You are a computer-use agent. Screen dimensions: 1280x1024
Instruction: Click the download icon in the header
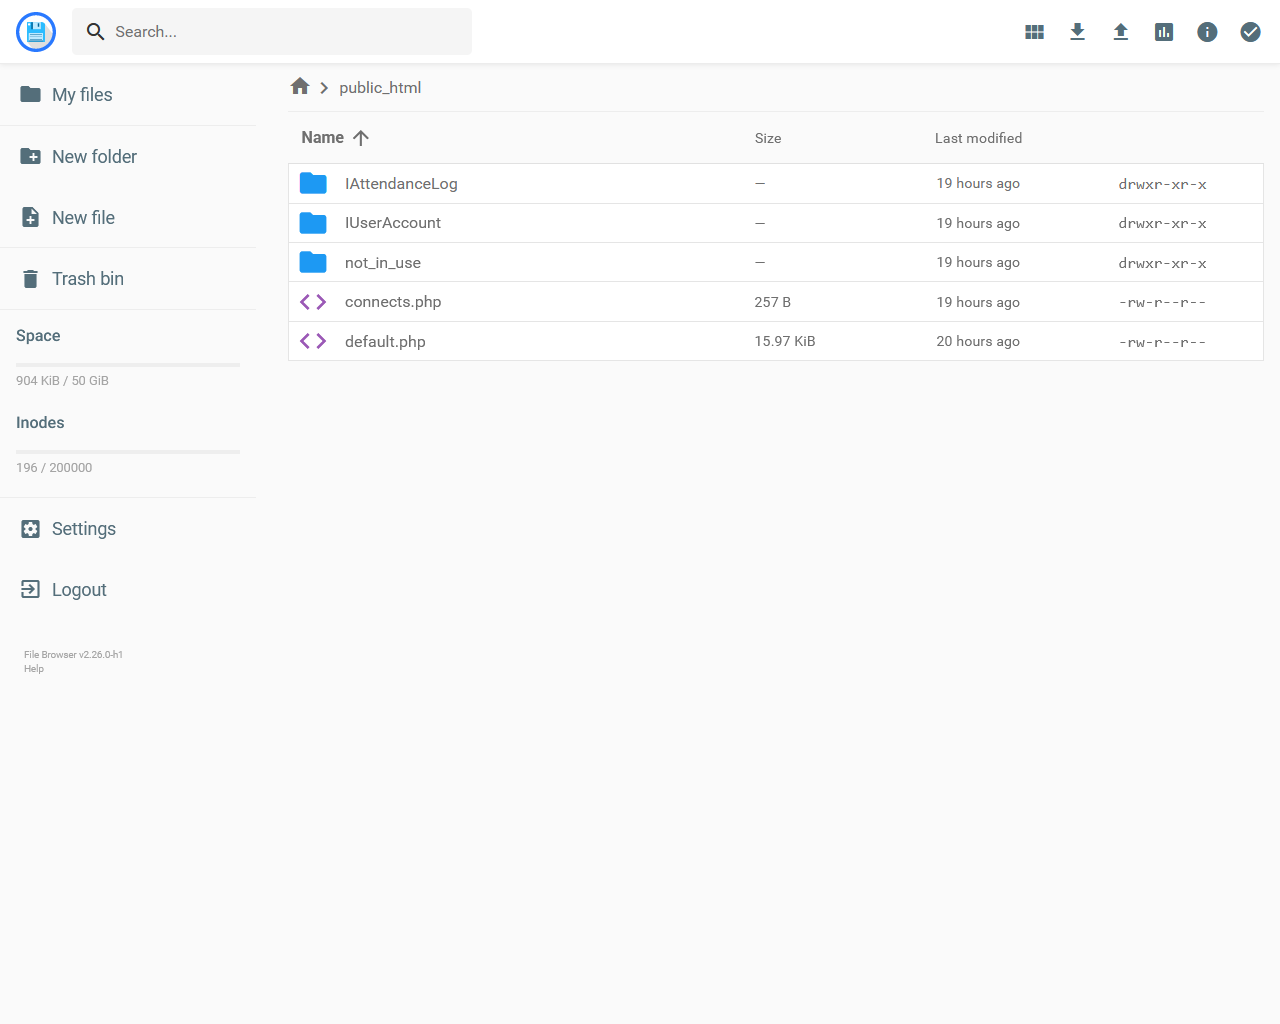click(1077, 32)
